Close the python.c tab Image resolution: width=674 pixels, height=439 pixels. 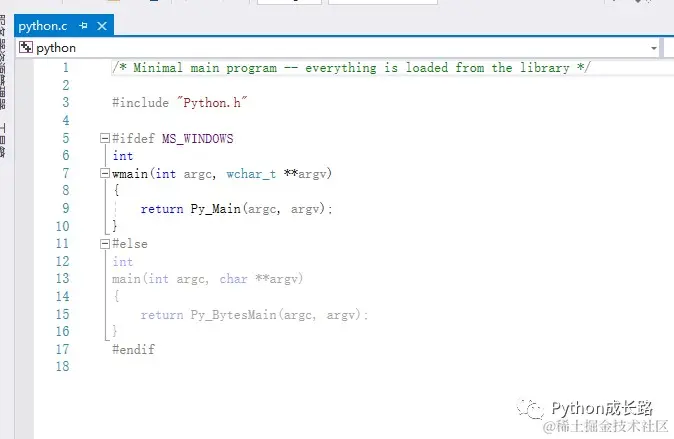[x=102, y=26]
